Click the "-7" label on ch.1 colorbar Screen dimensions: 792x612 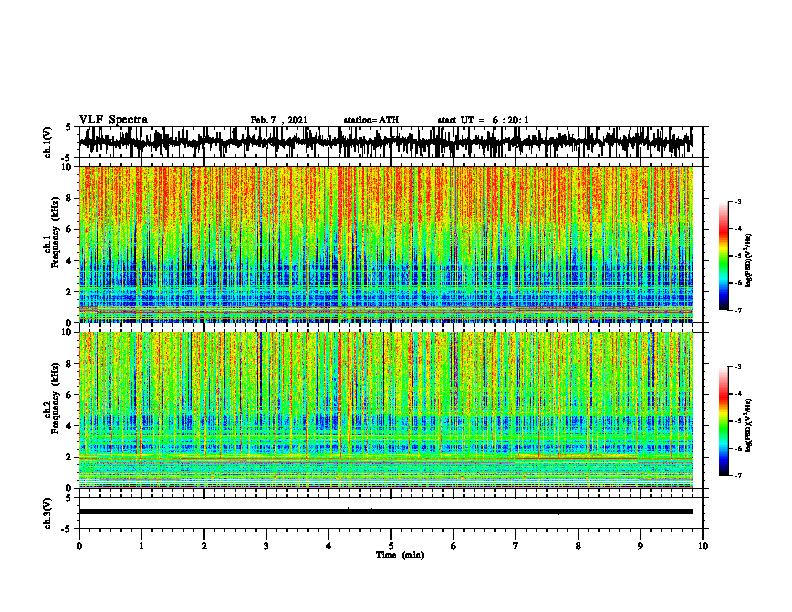click(x=738, y=310)
